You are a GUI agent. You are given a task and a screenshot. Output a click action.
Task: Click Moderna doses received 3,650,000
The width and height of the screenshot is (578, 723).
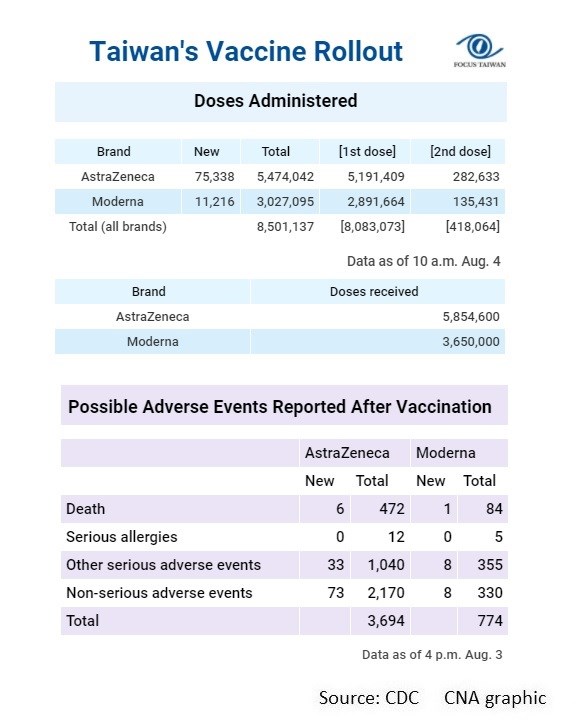pos(471,342)
